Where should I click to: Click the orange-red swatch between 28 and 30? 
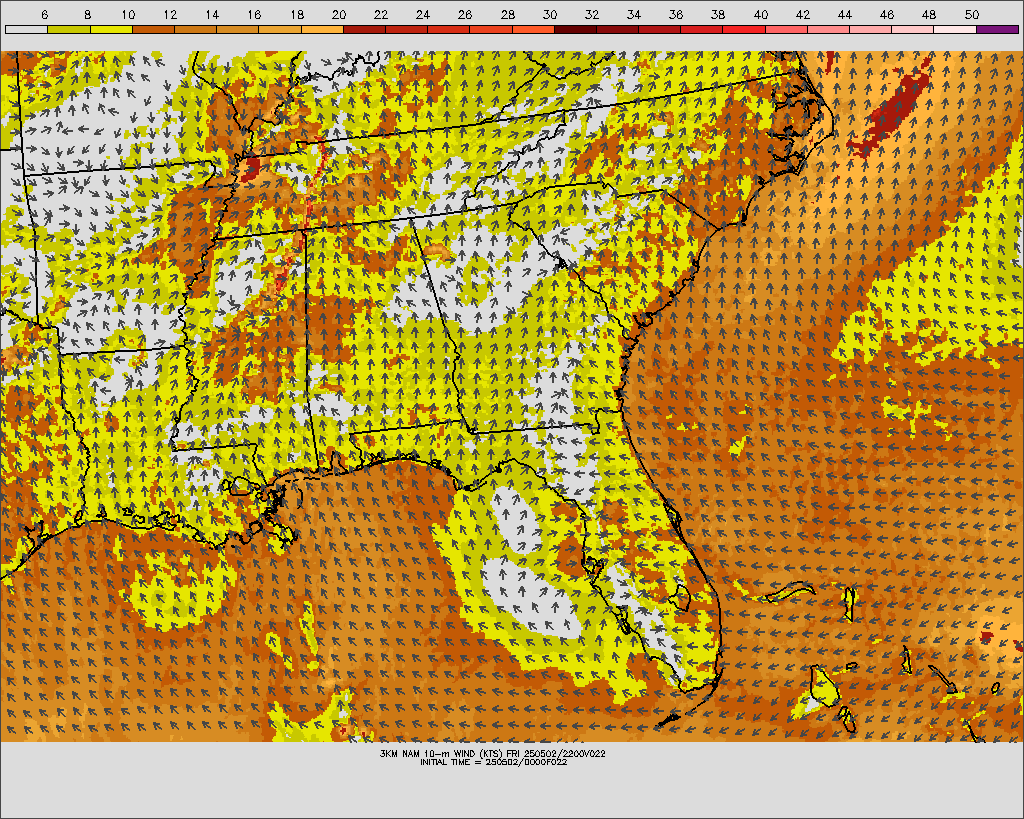533,29
